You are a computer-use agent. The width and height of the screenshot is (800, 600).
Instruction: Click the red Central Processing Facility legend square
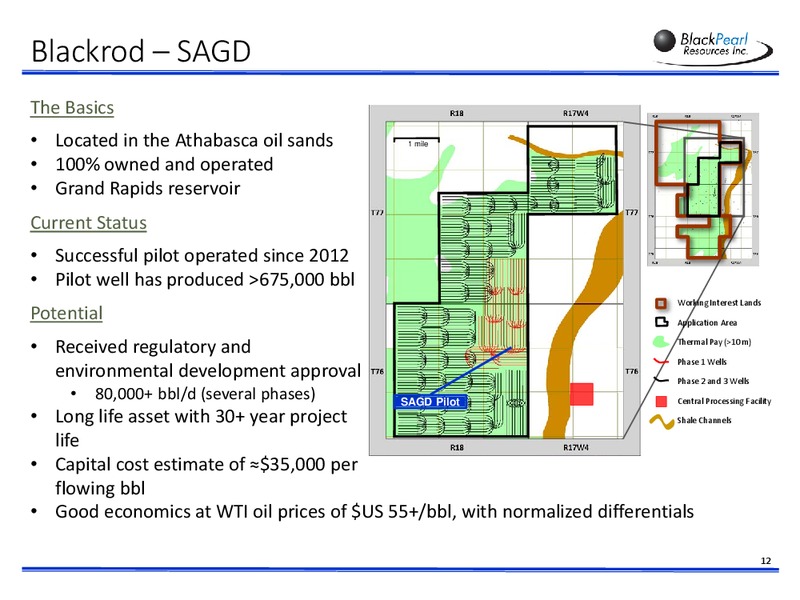pos(661,401)
